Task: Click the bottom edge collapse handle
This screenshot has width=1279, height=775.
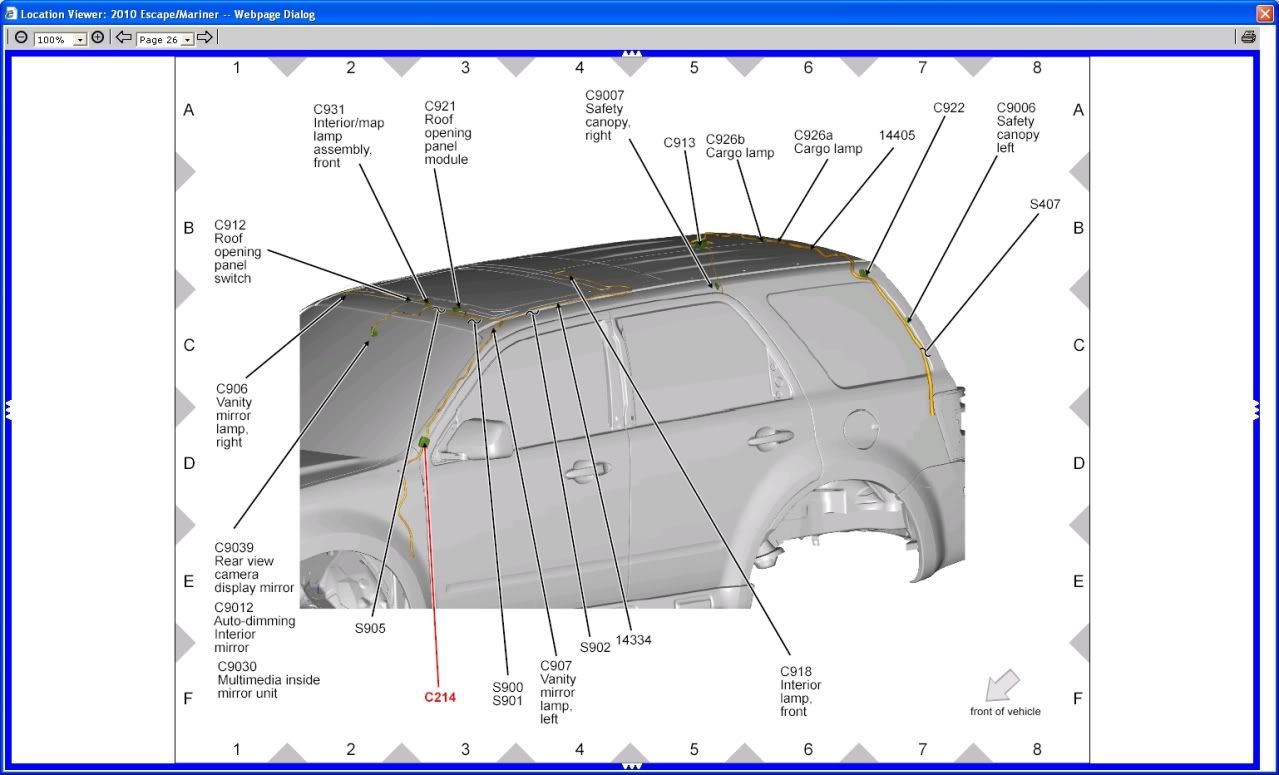Action: coord(631,767)
